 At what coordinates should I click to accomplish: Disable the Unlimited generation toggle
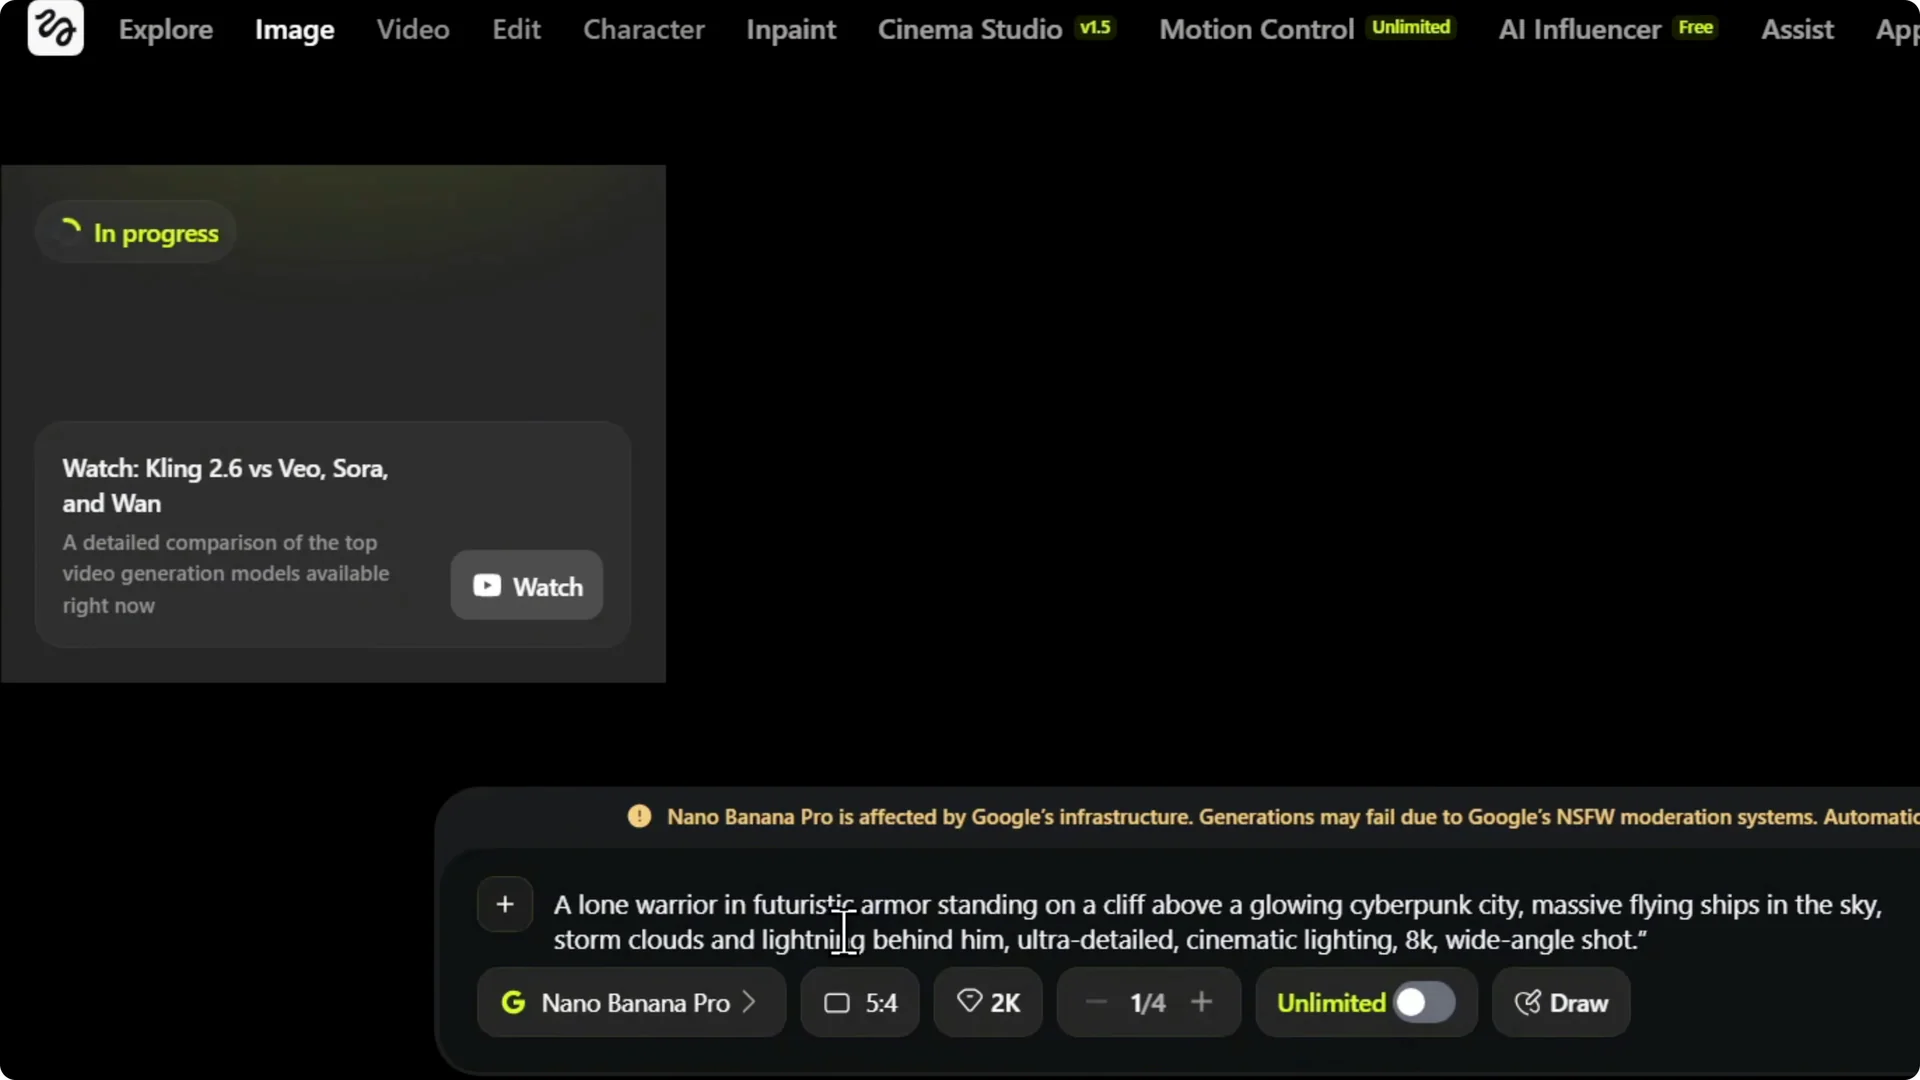pyautogui.click(x=1424, y=1003)
